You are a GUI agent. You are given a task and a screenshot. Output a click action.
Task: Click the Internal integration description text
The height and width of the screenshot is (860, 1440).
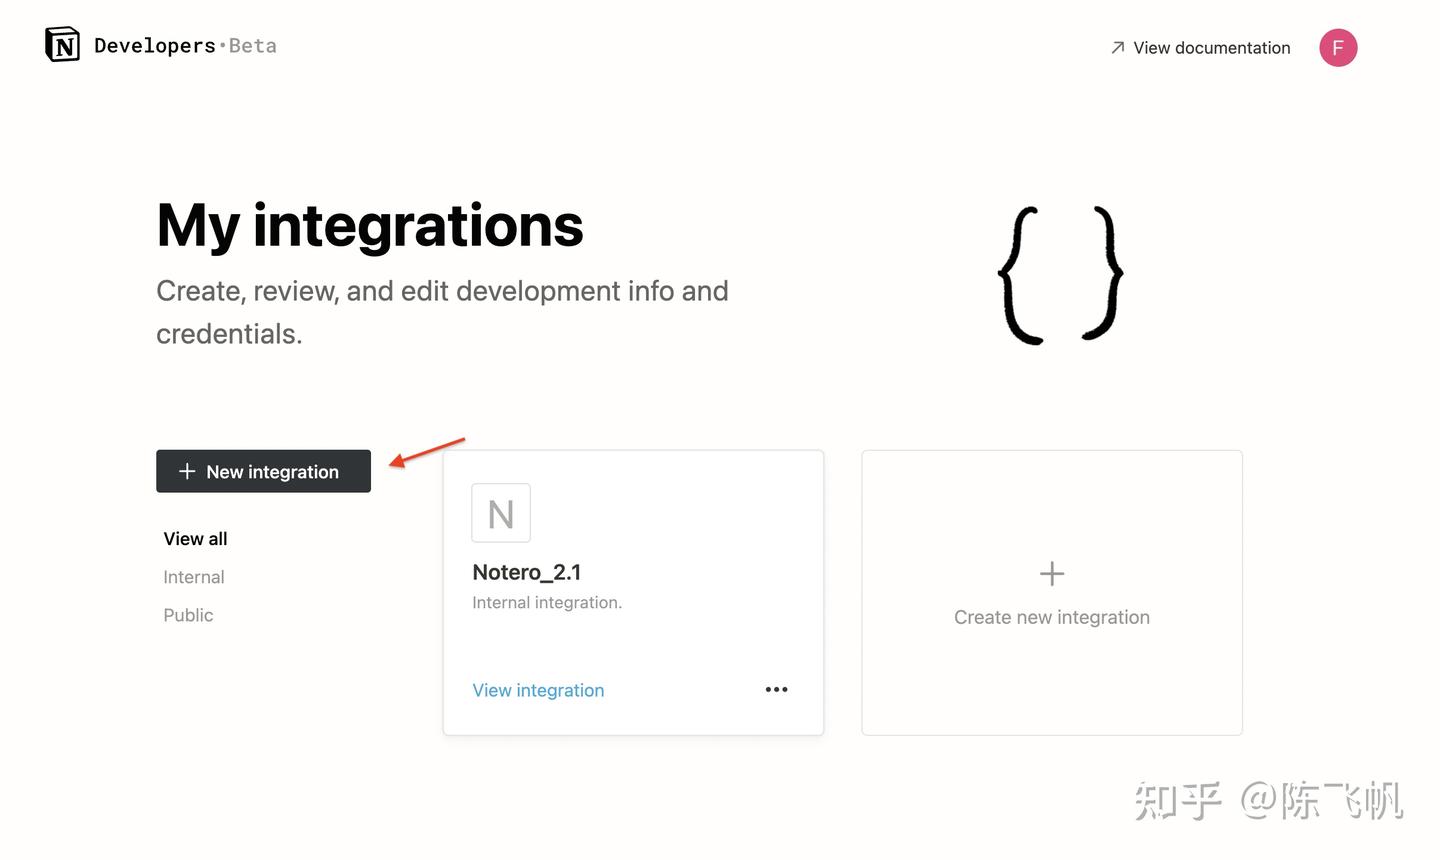pos(547,602)
